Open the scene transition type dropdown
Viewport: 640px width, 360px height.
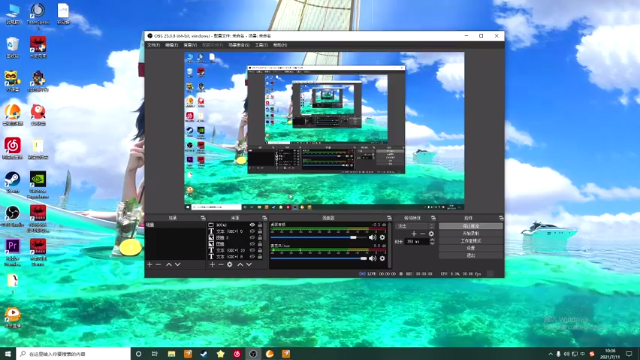click(415, 226)
